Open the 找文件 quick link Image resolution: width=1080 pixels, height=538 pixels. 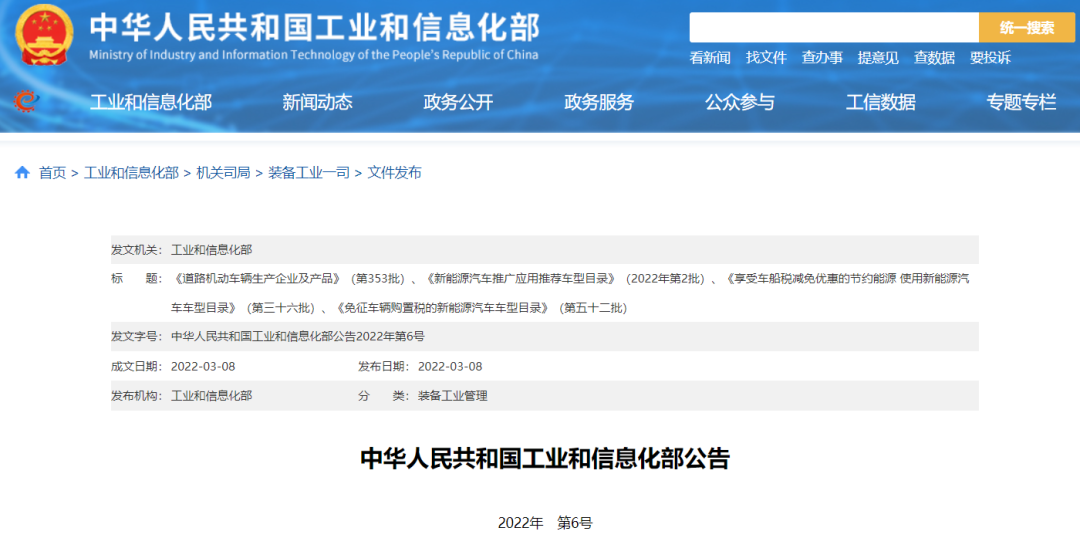766,58
